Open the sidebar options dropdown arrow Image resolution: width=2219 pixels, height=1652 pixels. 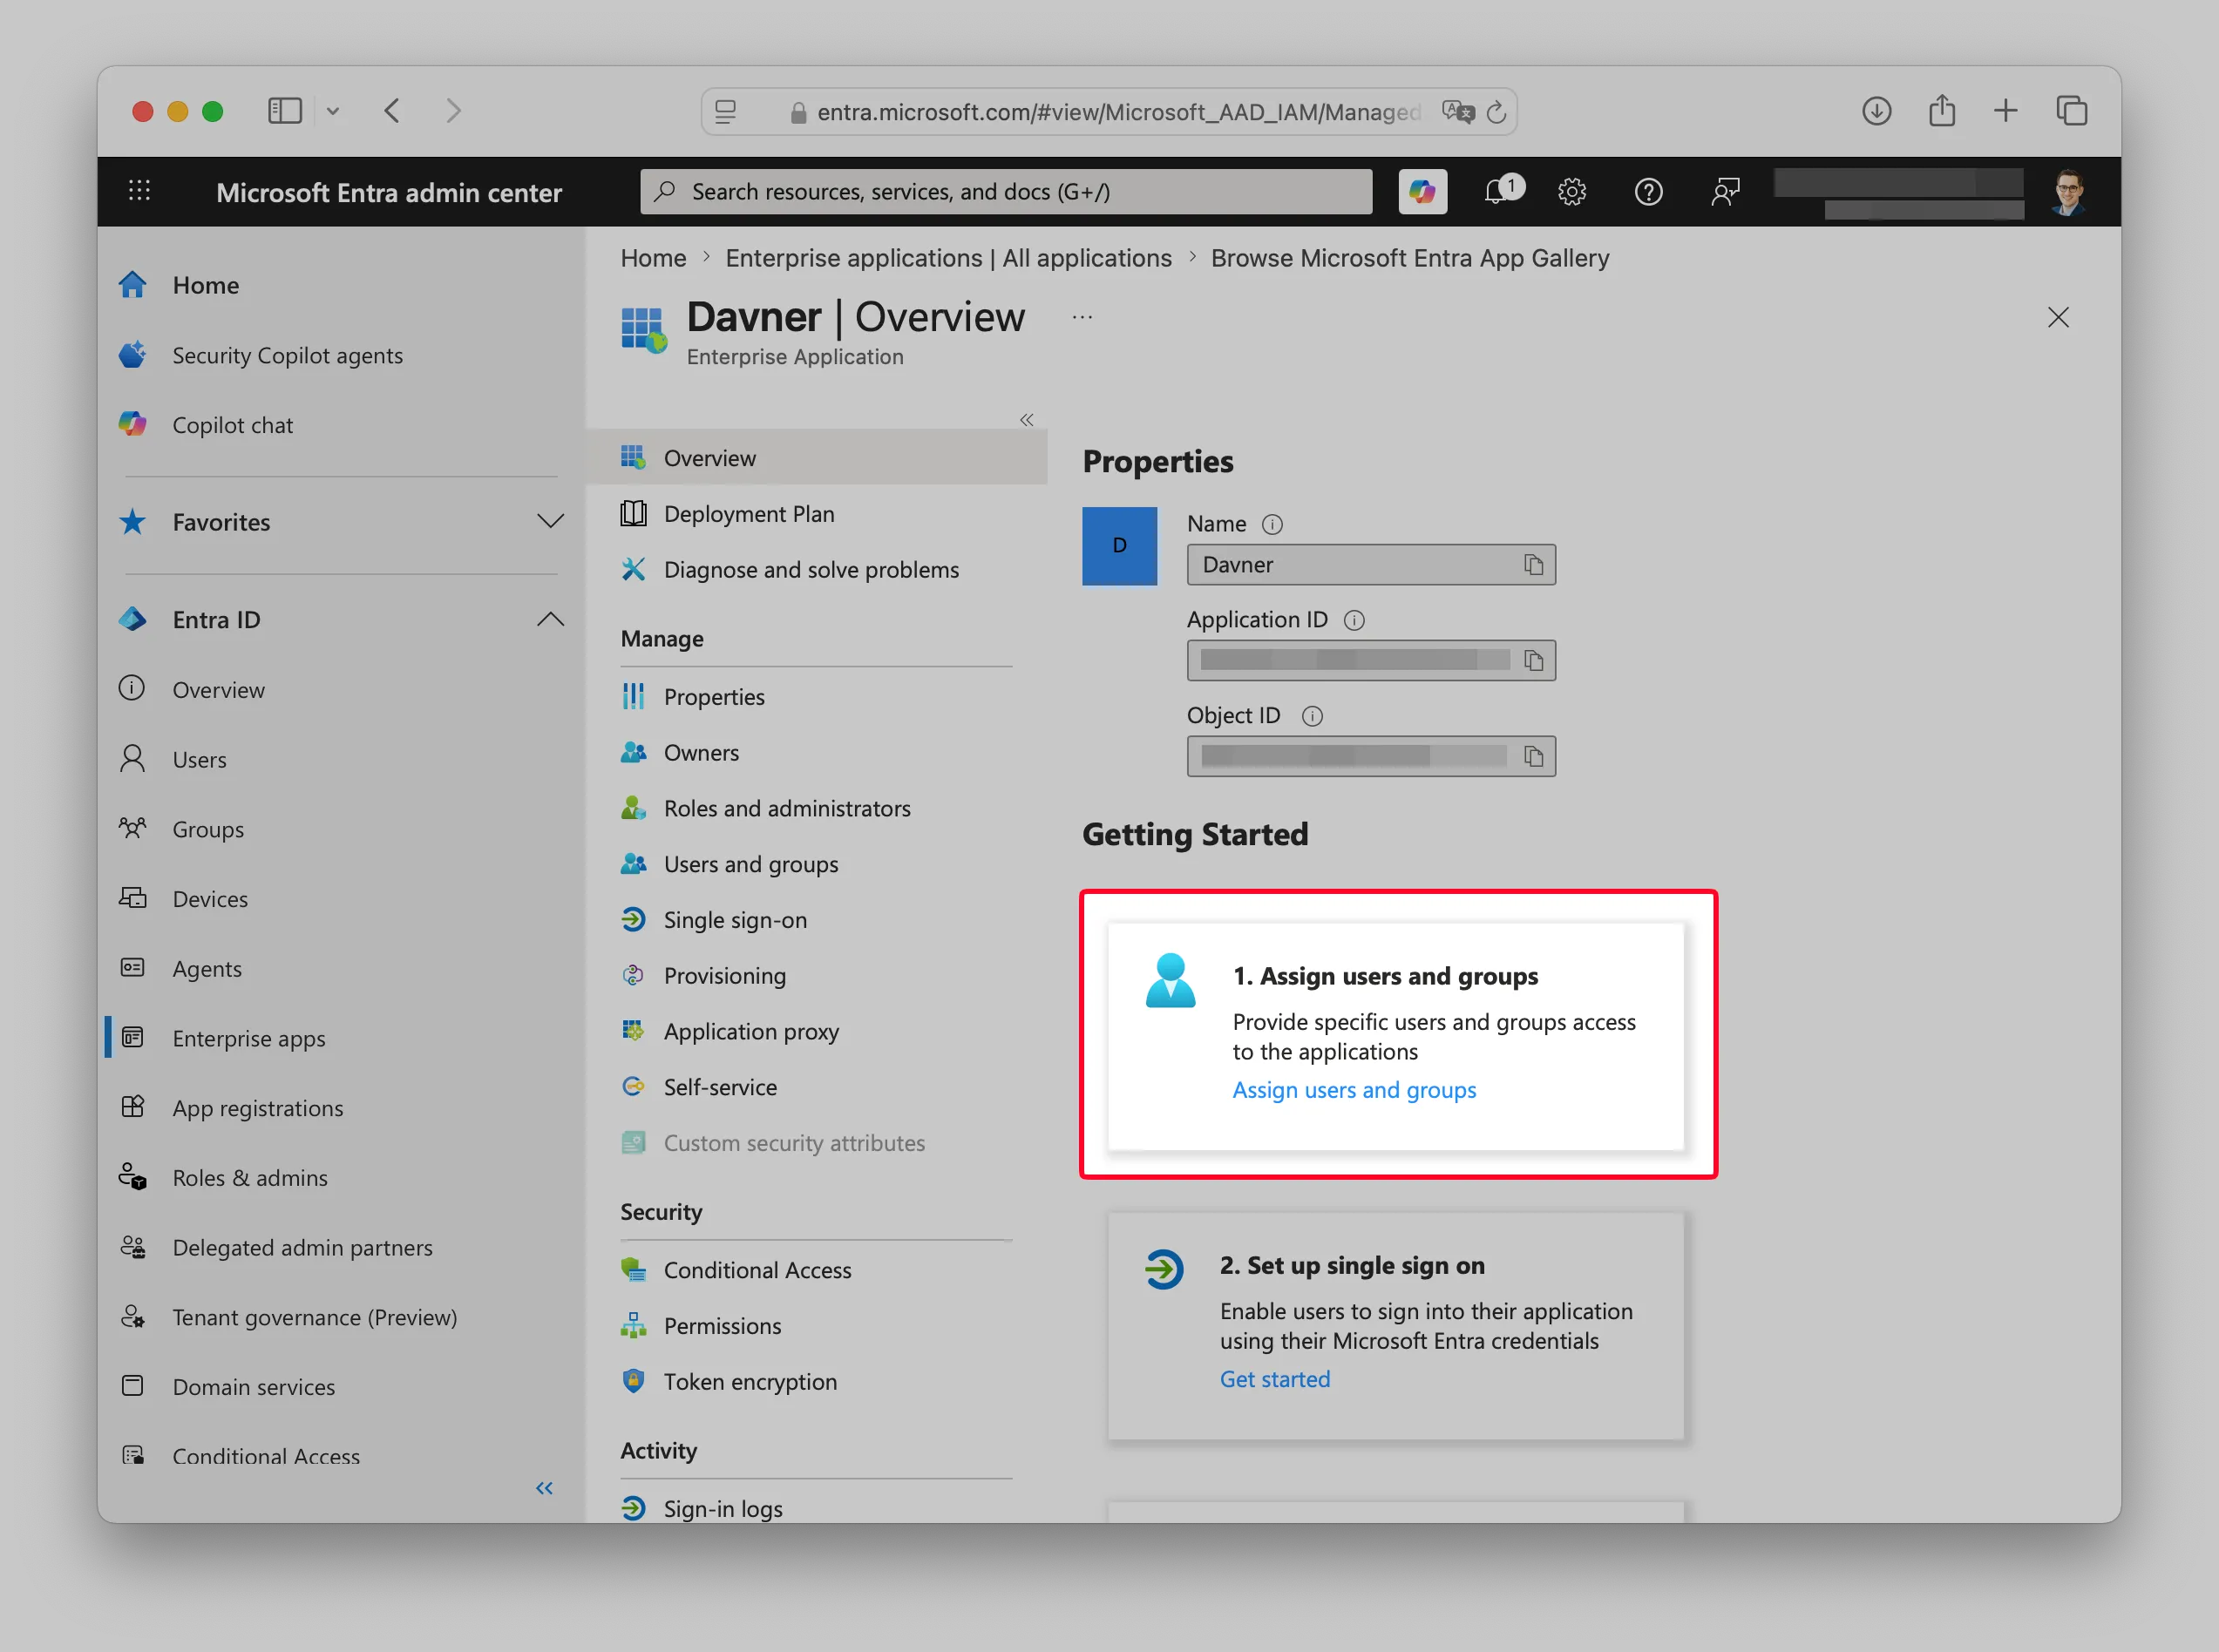(x=333, y=111)
